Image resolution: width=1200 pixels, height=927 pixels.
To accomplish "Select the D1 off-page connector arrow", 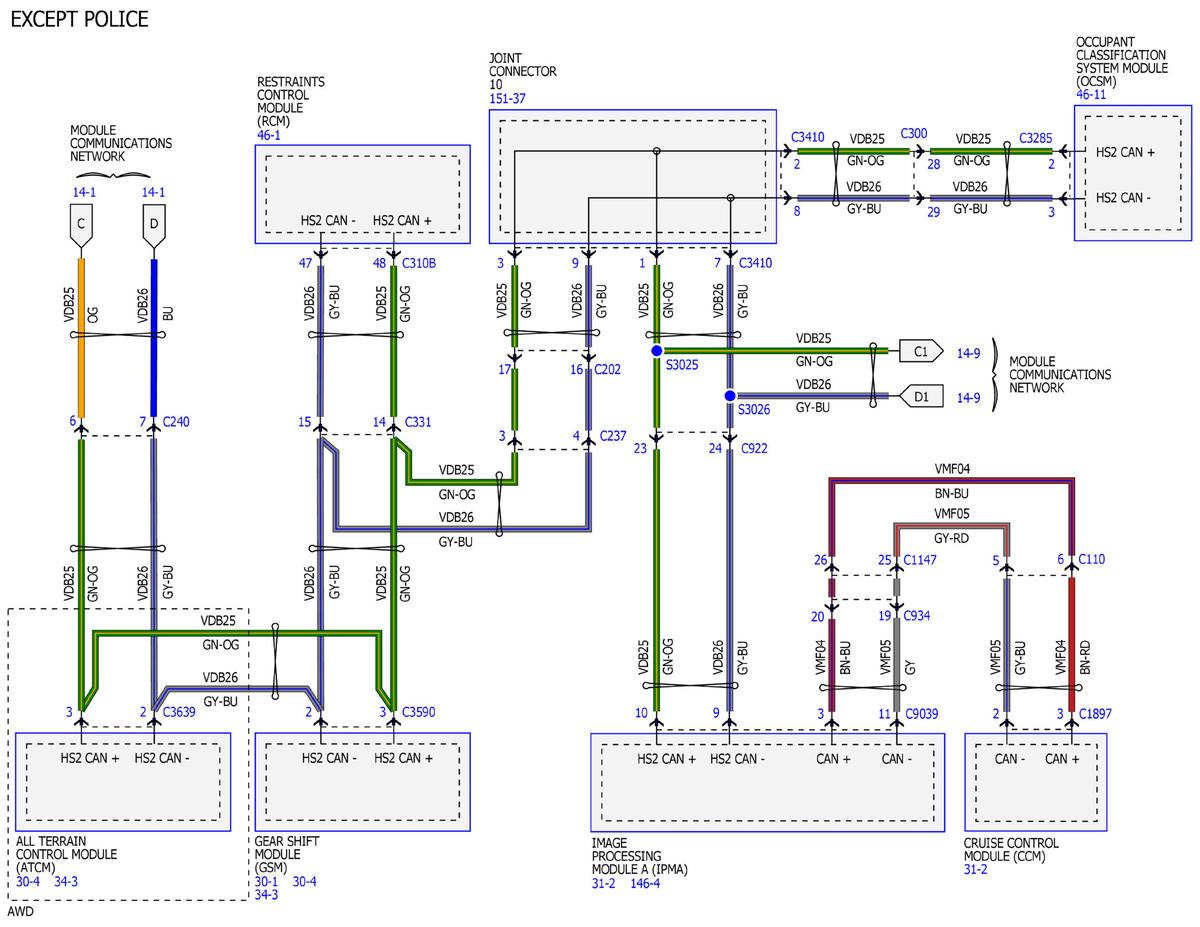I will point(919,395).
